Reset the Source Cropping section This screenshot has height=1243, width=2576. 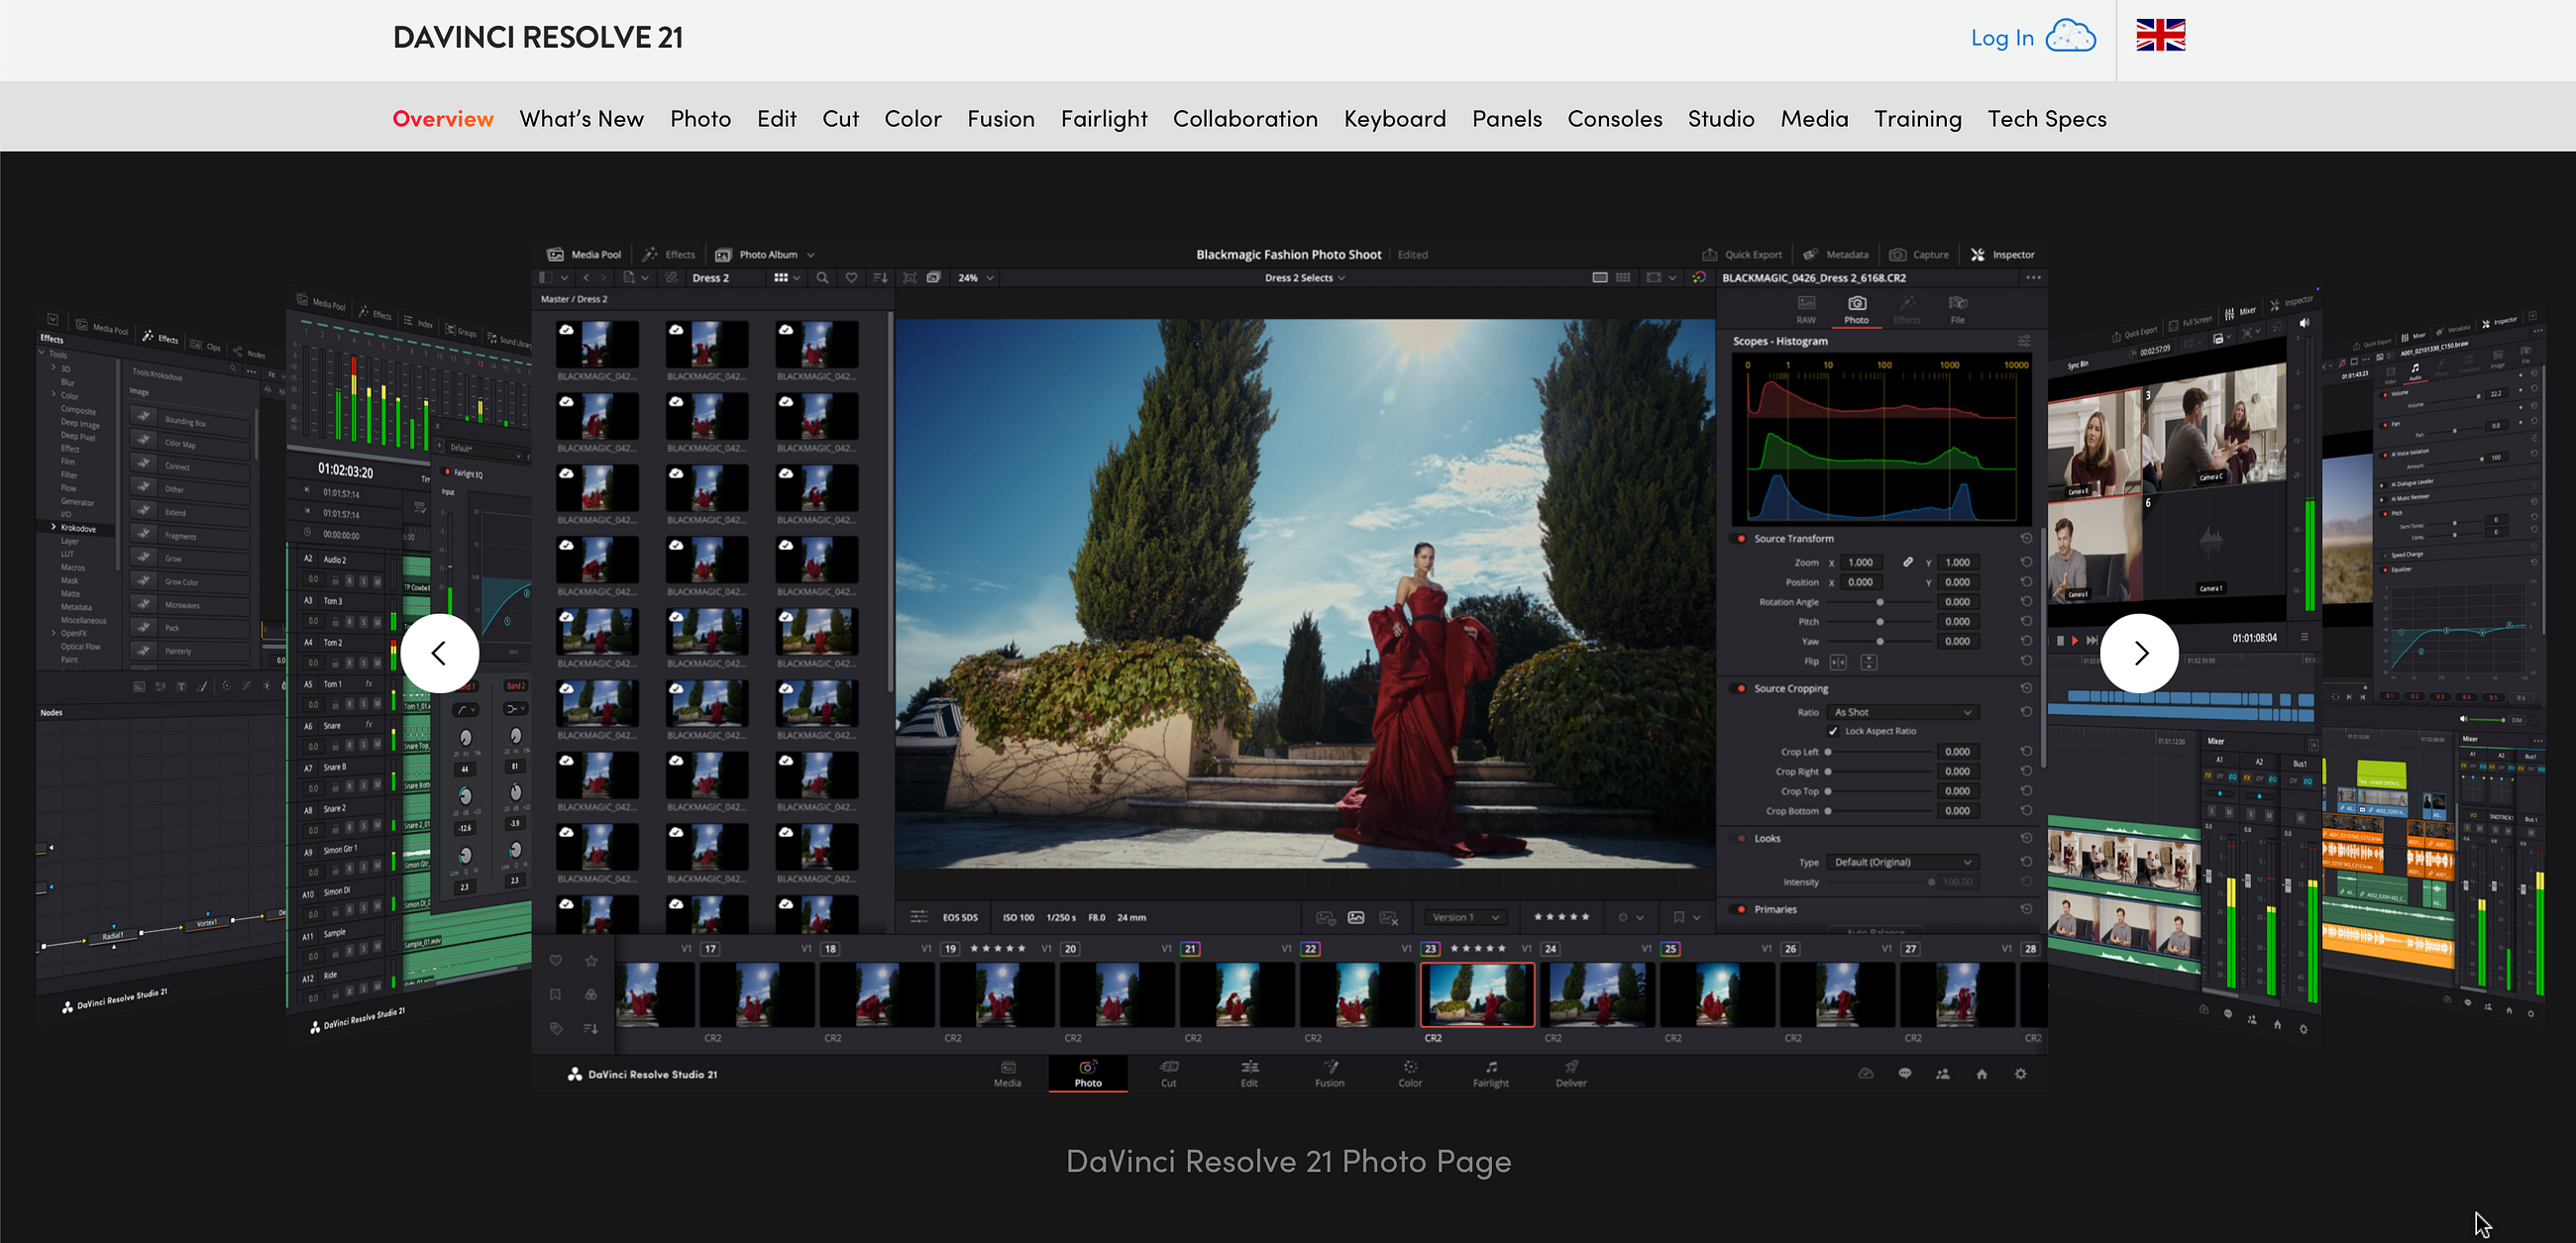pos(2026,688)
